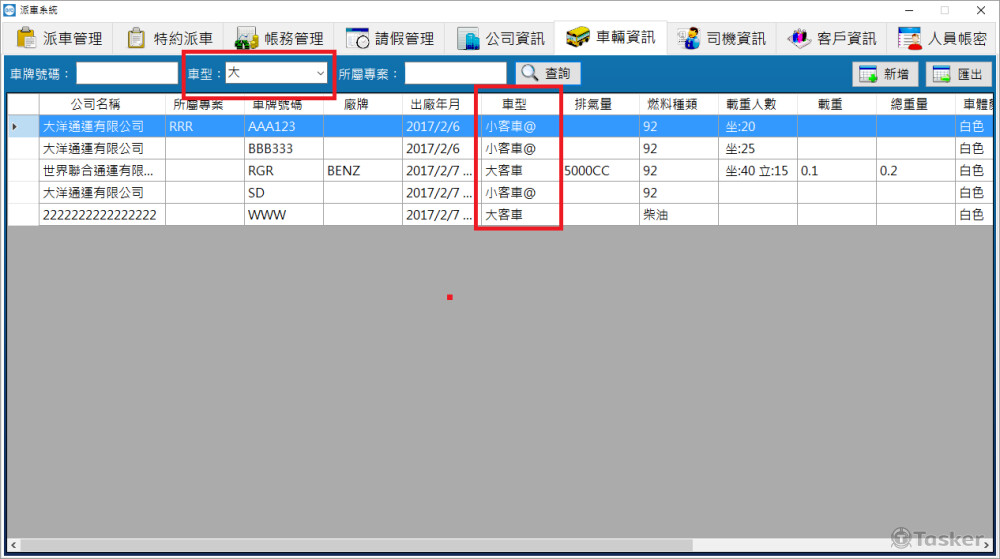Sort by the 出廠年月 column header
This screenshot has width=1000, height=559.
(x=435, y=104)
